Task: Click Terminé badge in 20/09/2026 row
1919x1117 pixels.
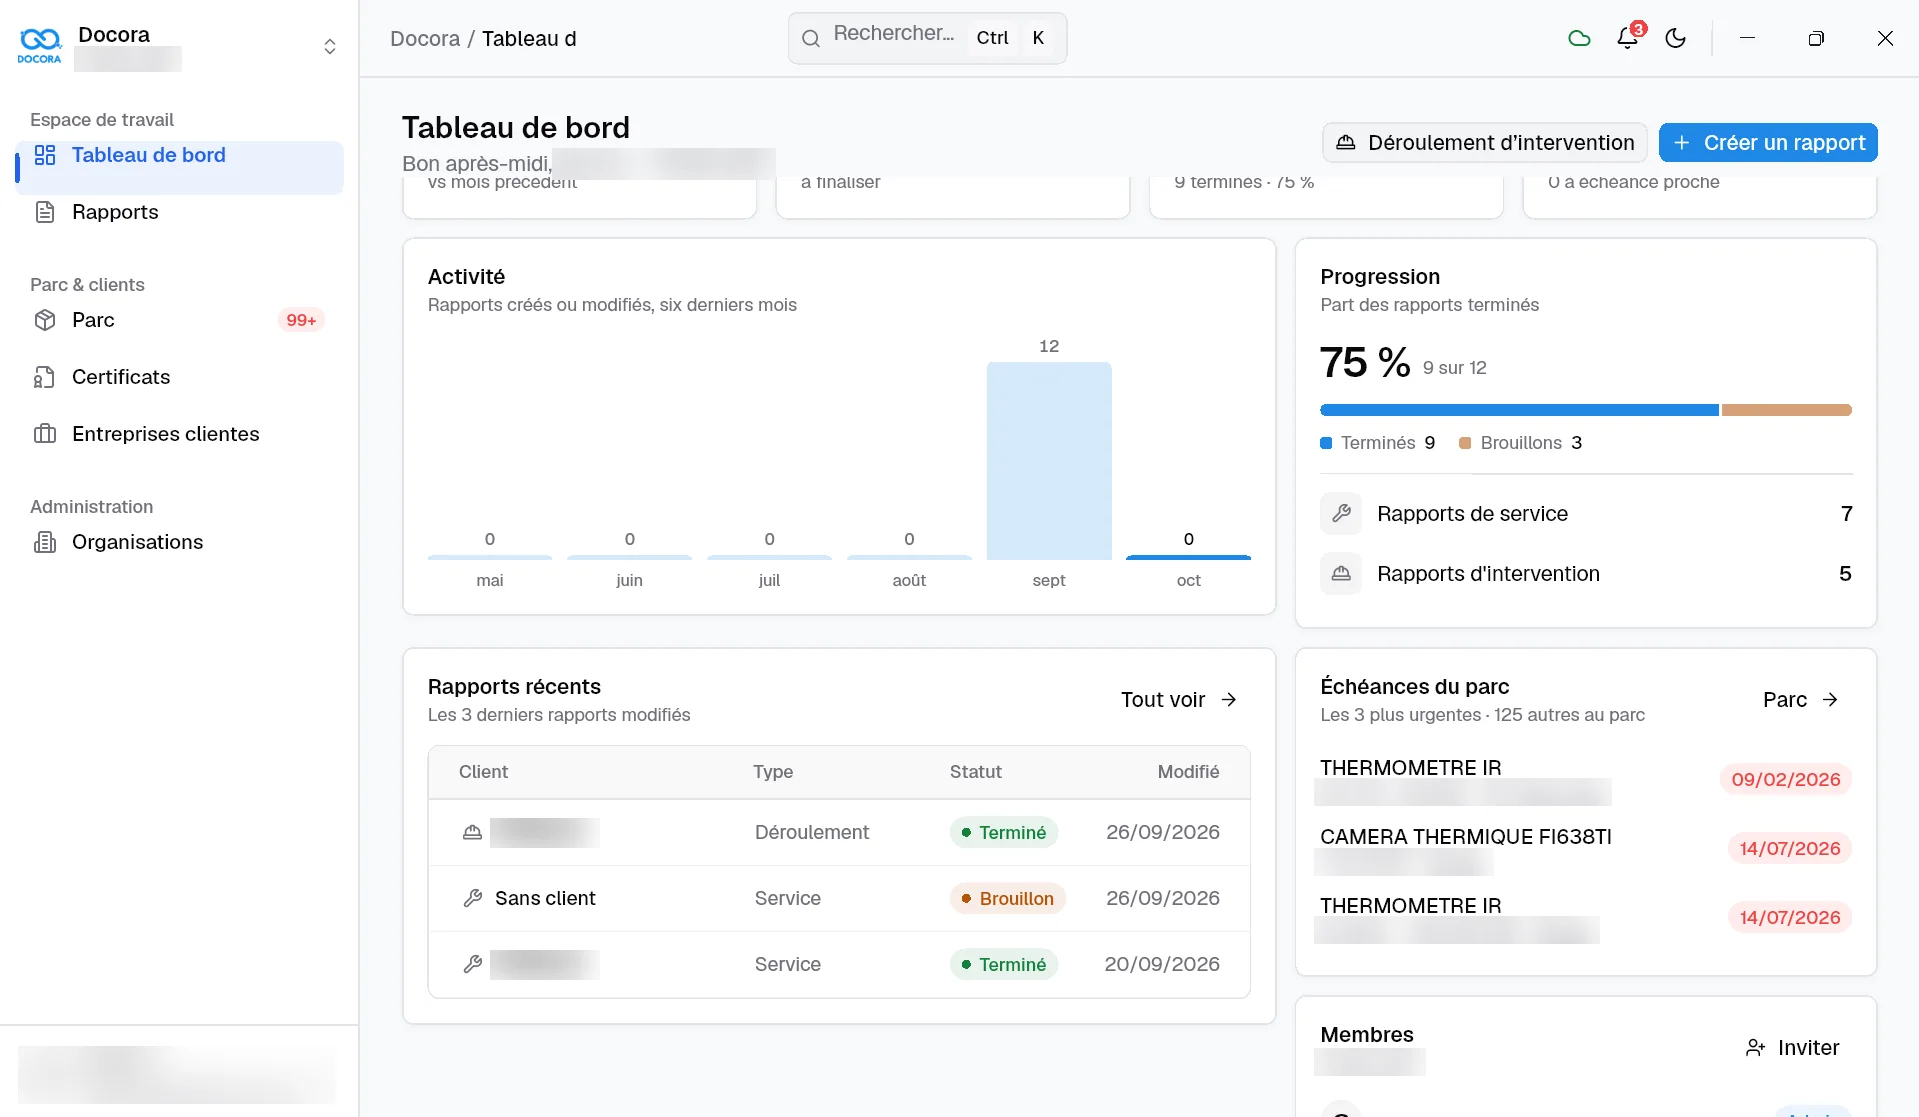Action: point(1003,964)
